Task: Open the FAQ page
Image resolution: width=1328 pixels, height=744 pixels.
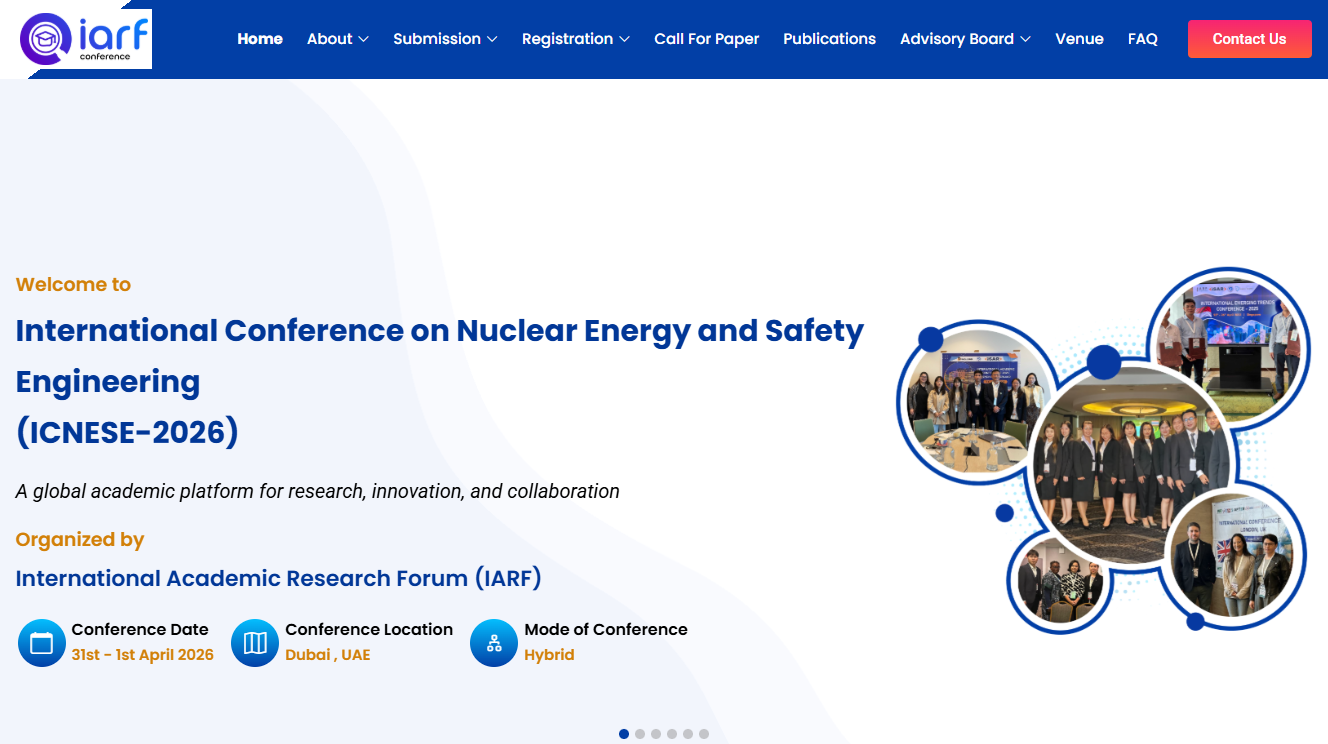Action: coord(1142,39)
